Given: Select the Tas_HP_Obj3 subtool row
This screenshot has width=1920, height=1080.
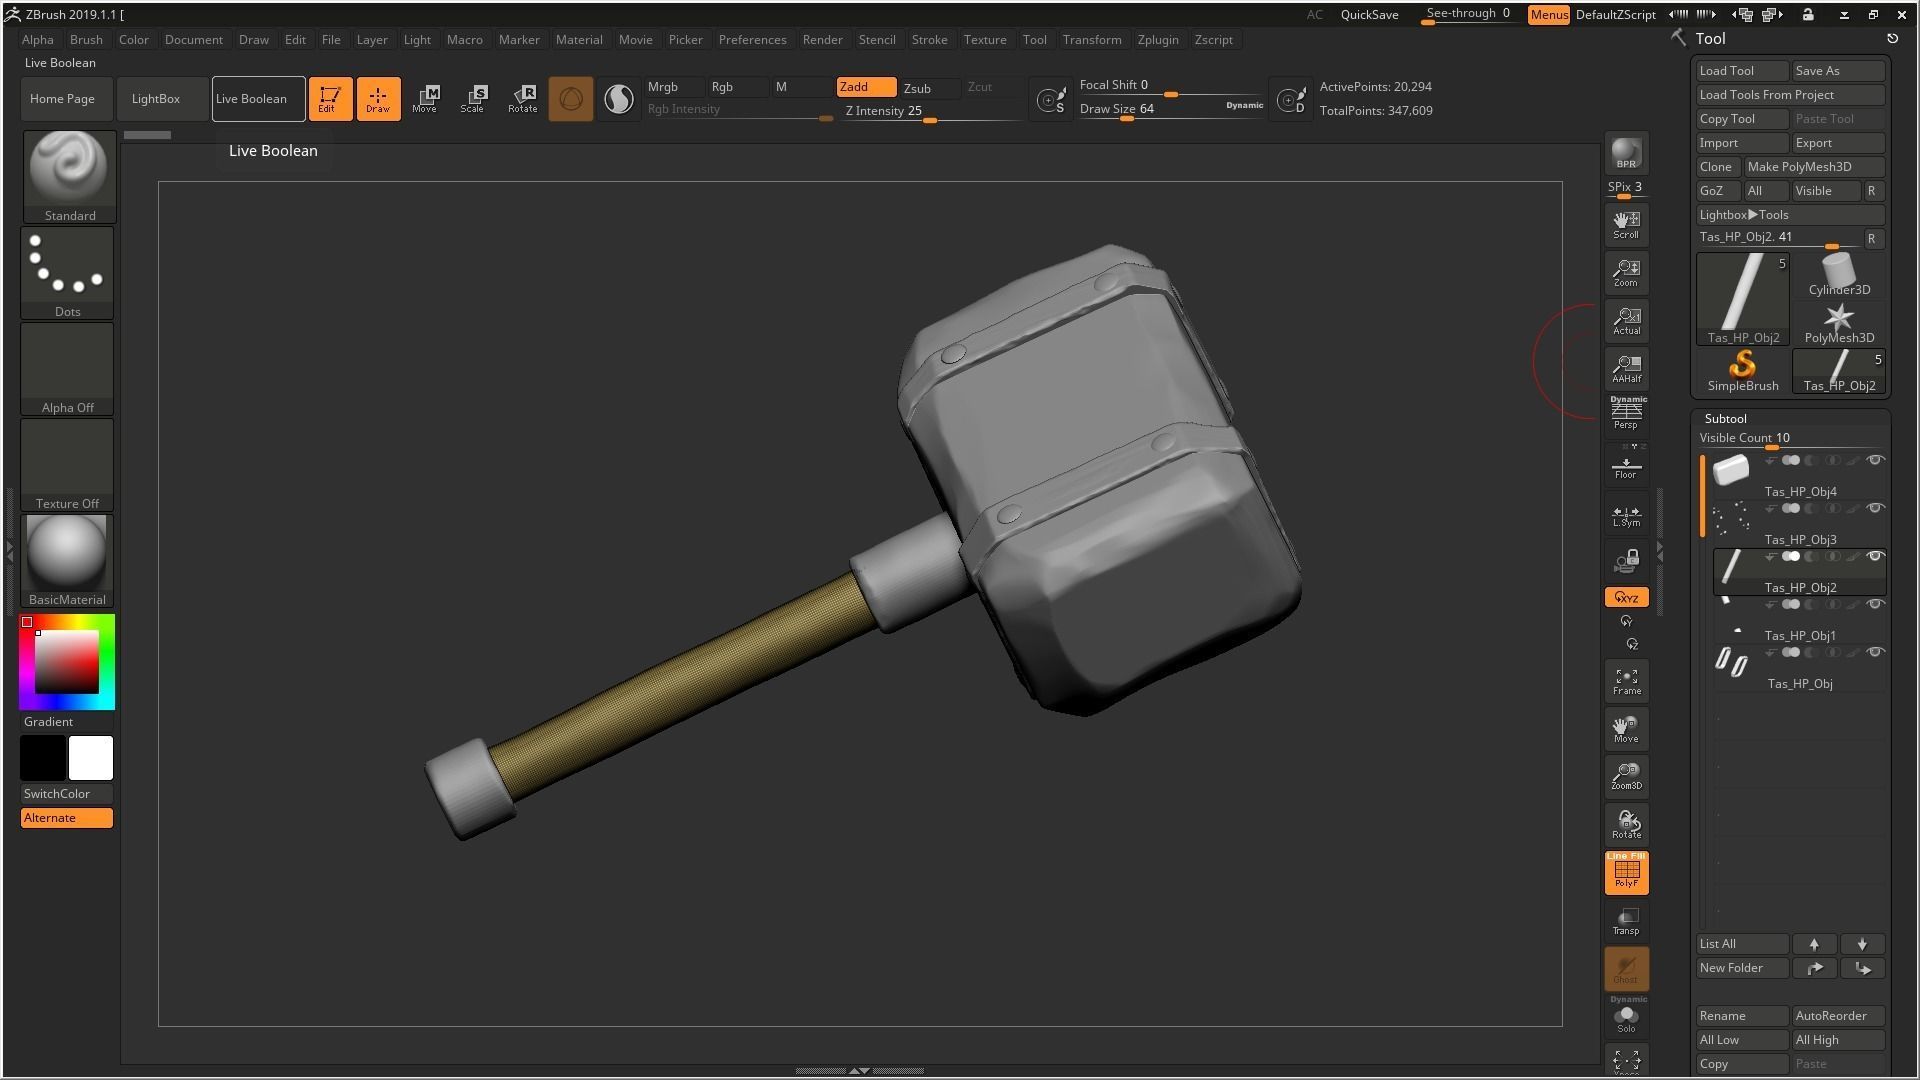Looking at the screenshot, I should coord(1799,524).
